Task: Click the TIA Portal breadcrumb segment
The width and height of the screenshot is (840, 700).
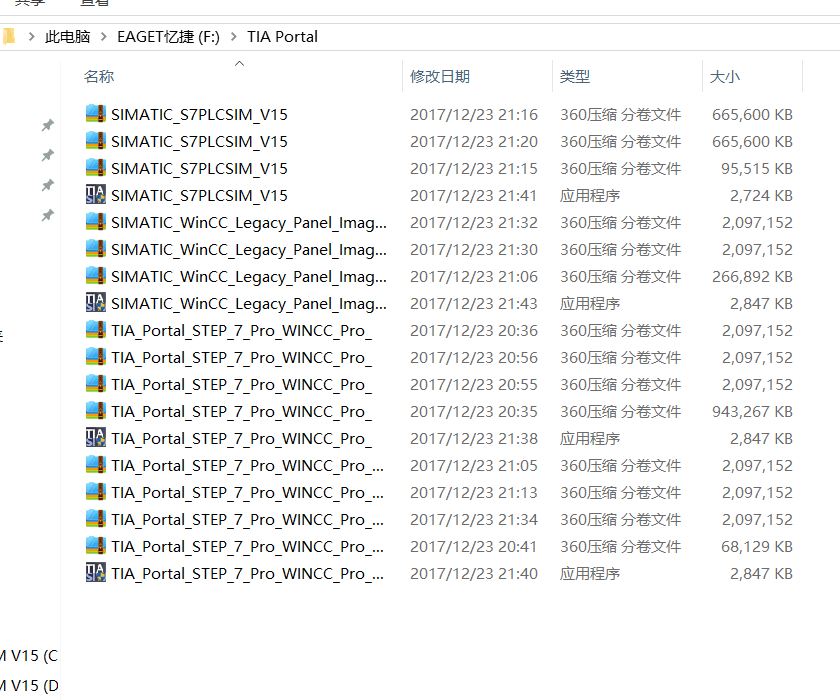Action: point(282,37)
